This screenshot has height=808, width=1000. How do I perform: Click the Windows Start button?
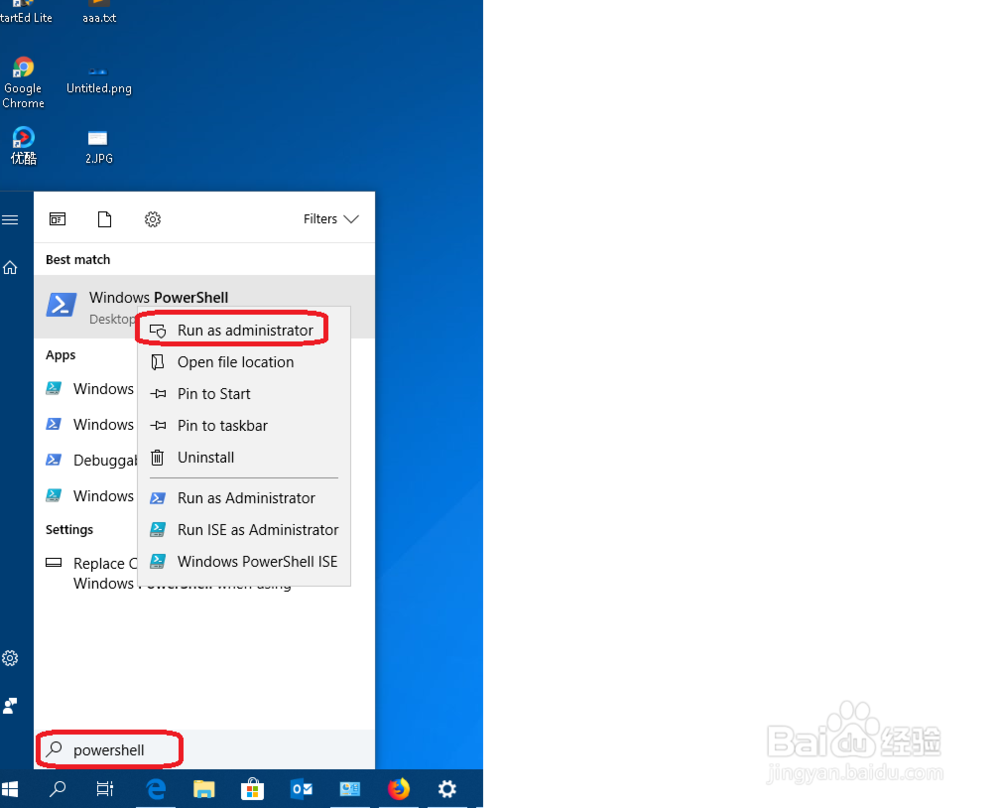(10, 789)
